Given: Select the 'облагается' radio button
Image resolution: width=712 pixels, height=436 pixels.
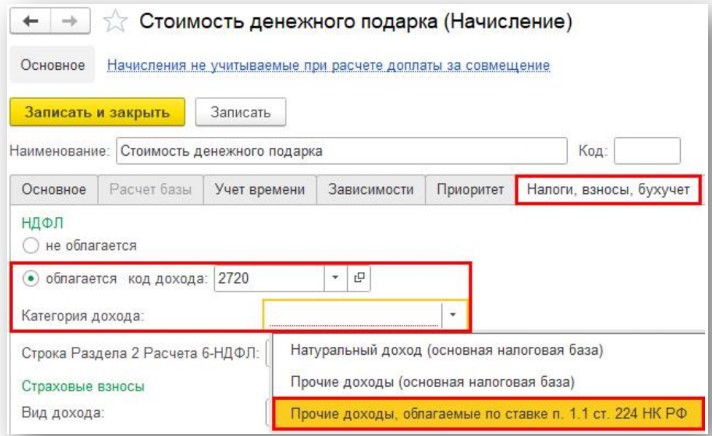Looking at the screenshot, I should click(30, 278).
